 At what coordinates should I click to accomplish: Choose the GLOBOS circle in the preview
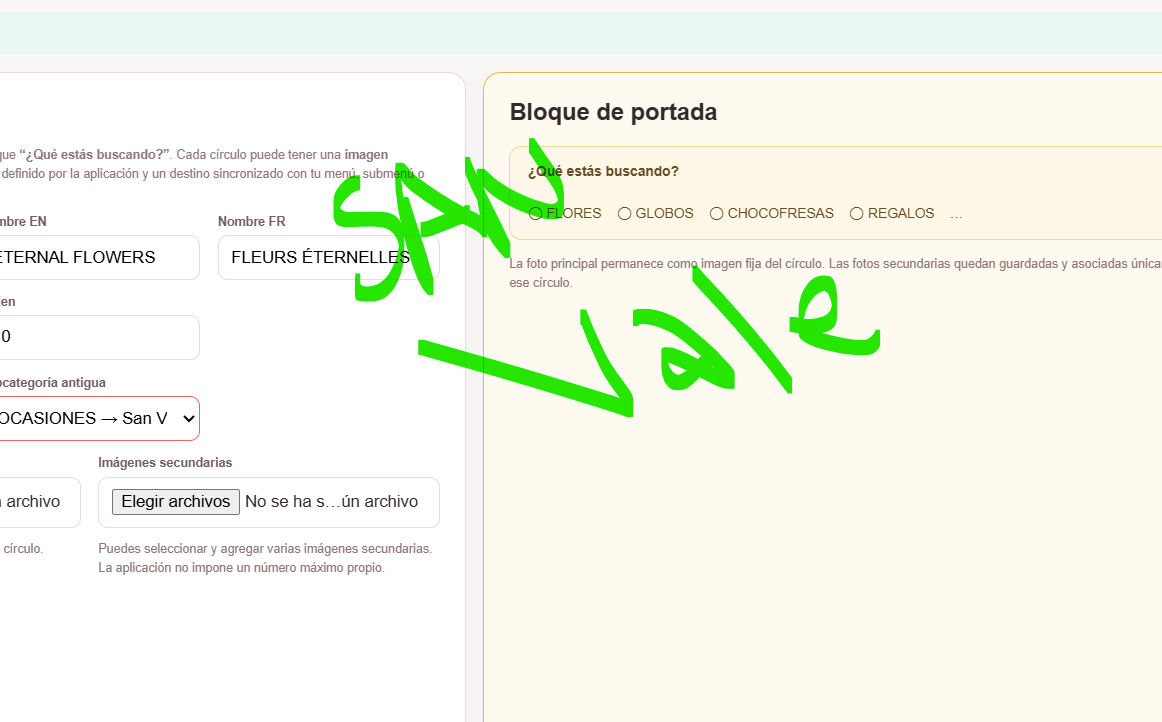click(625, 213)
